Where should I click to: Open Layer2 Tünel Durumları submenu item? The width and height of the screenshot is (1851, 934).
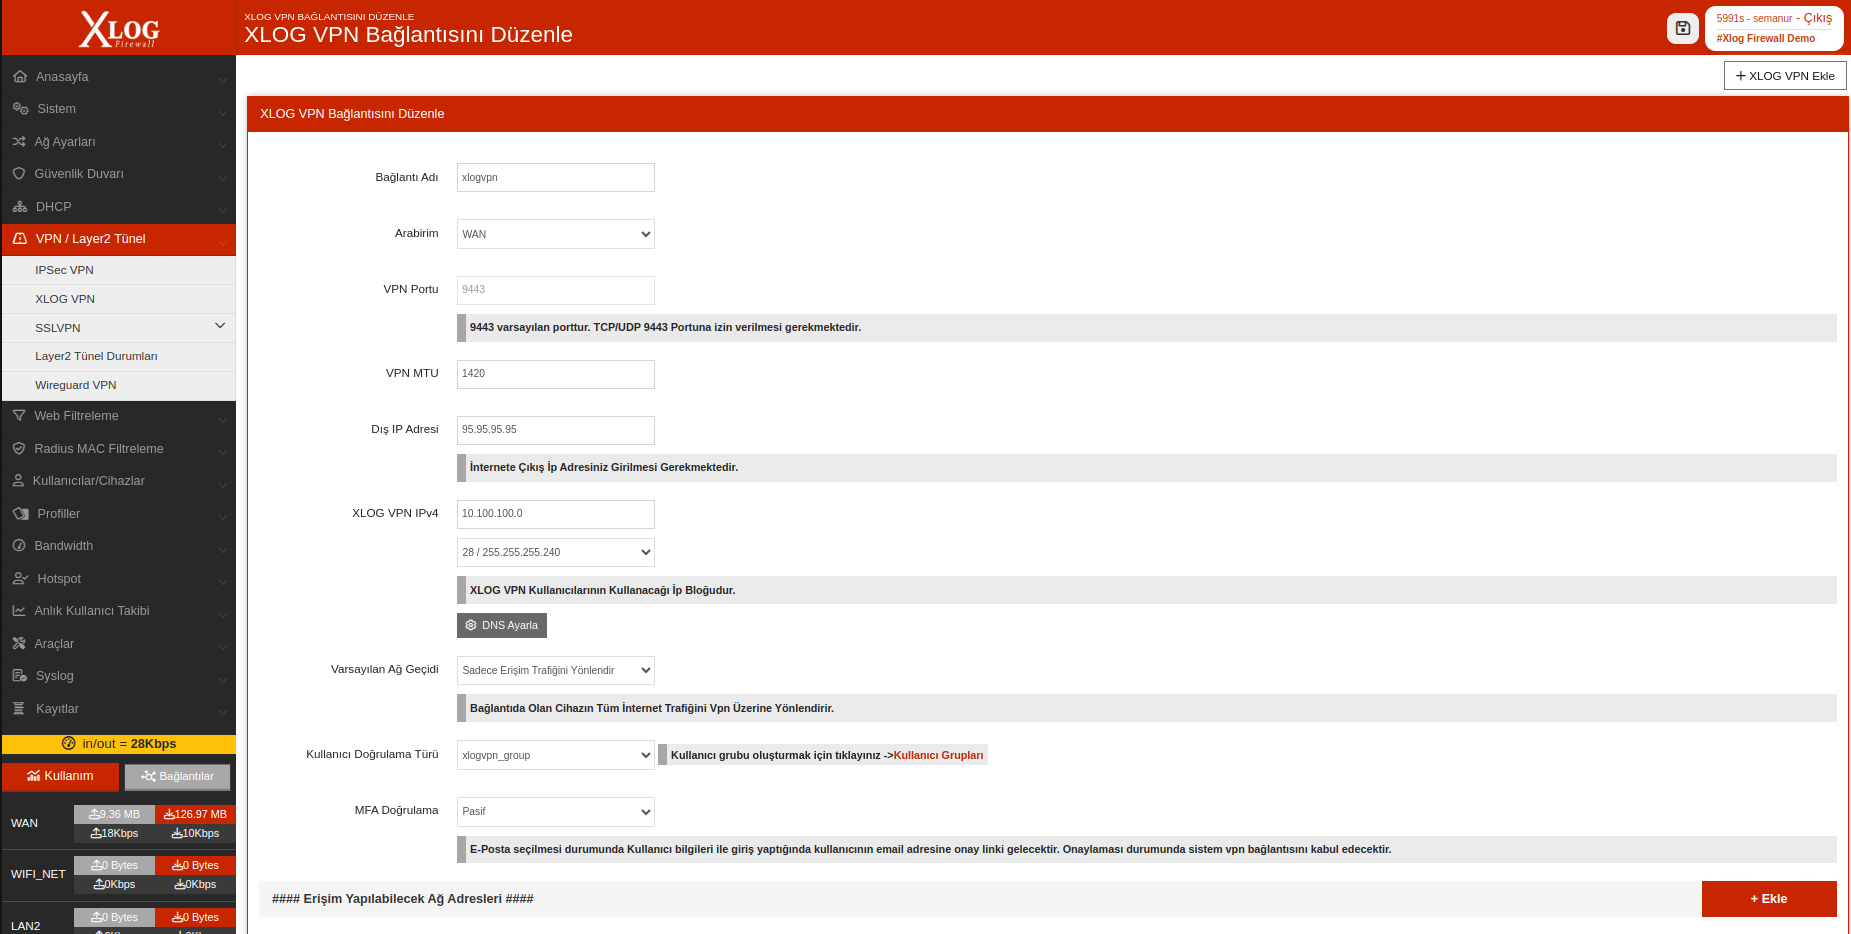click(x=119, y=356)
